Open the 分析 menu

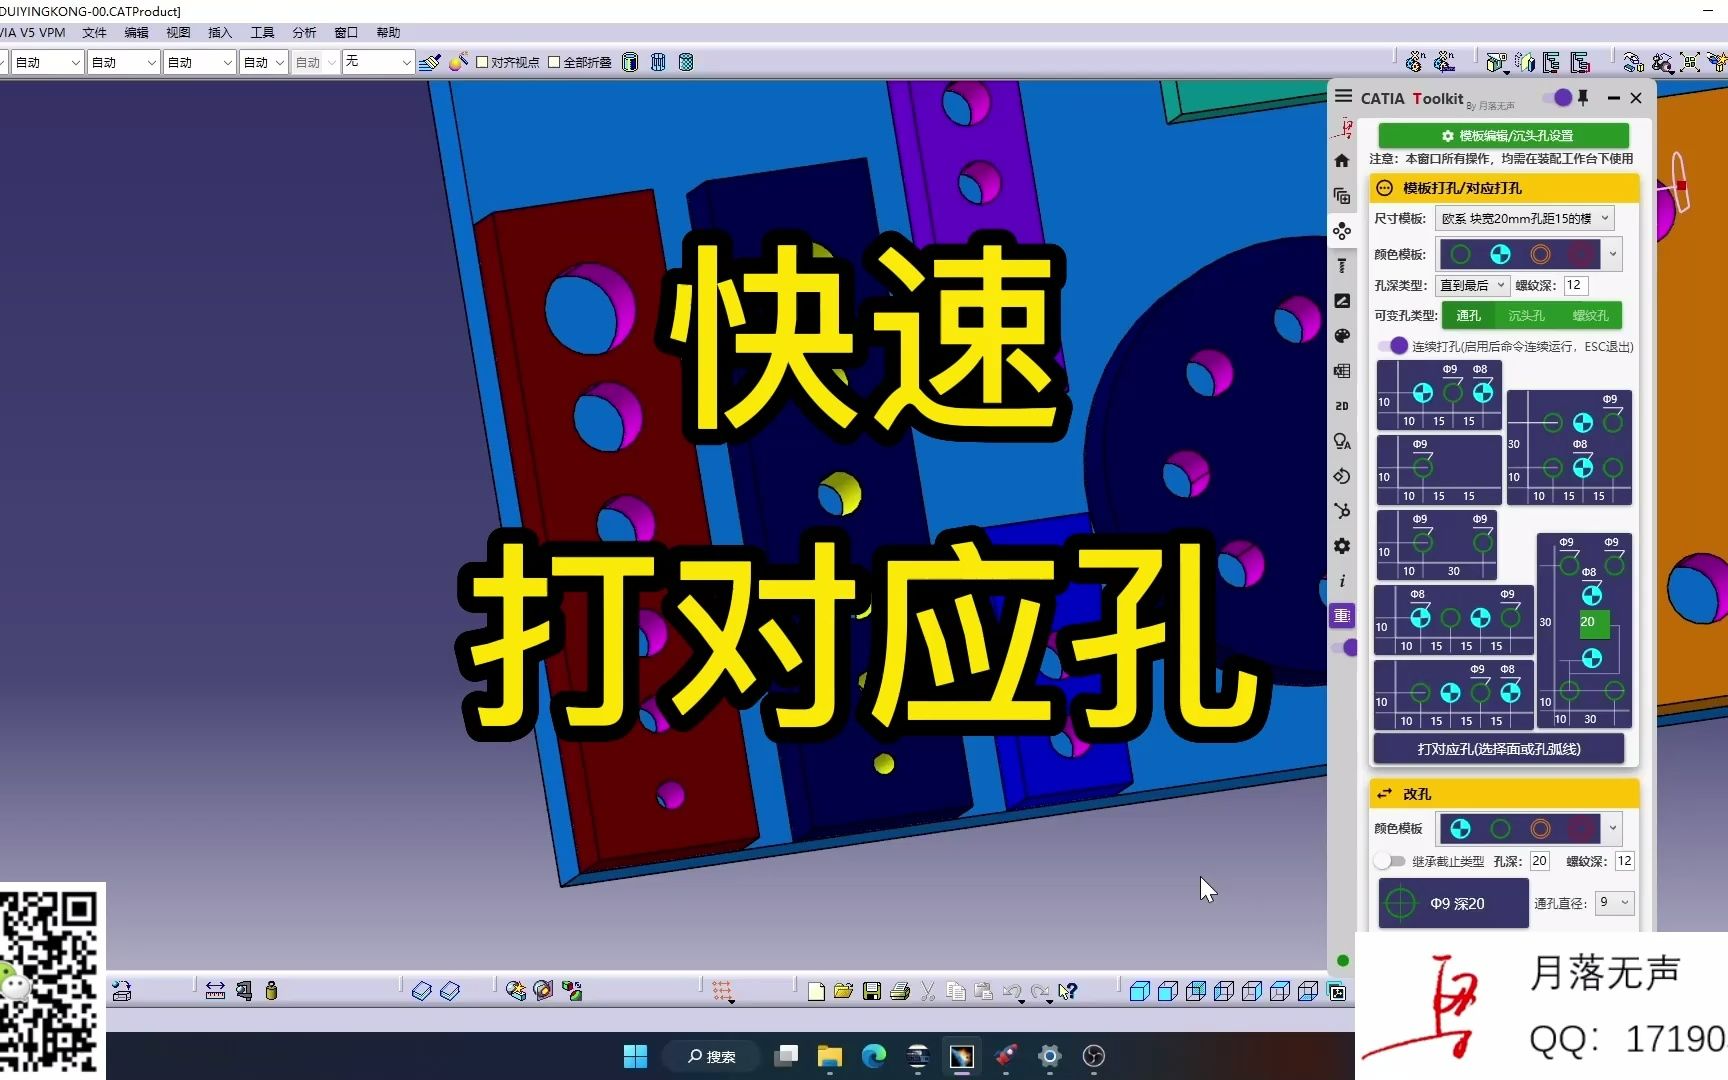coord(304,32)
